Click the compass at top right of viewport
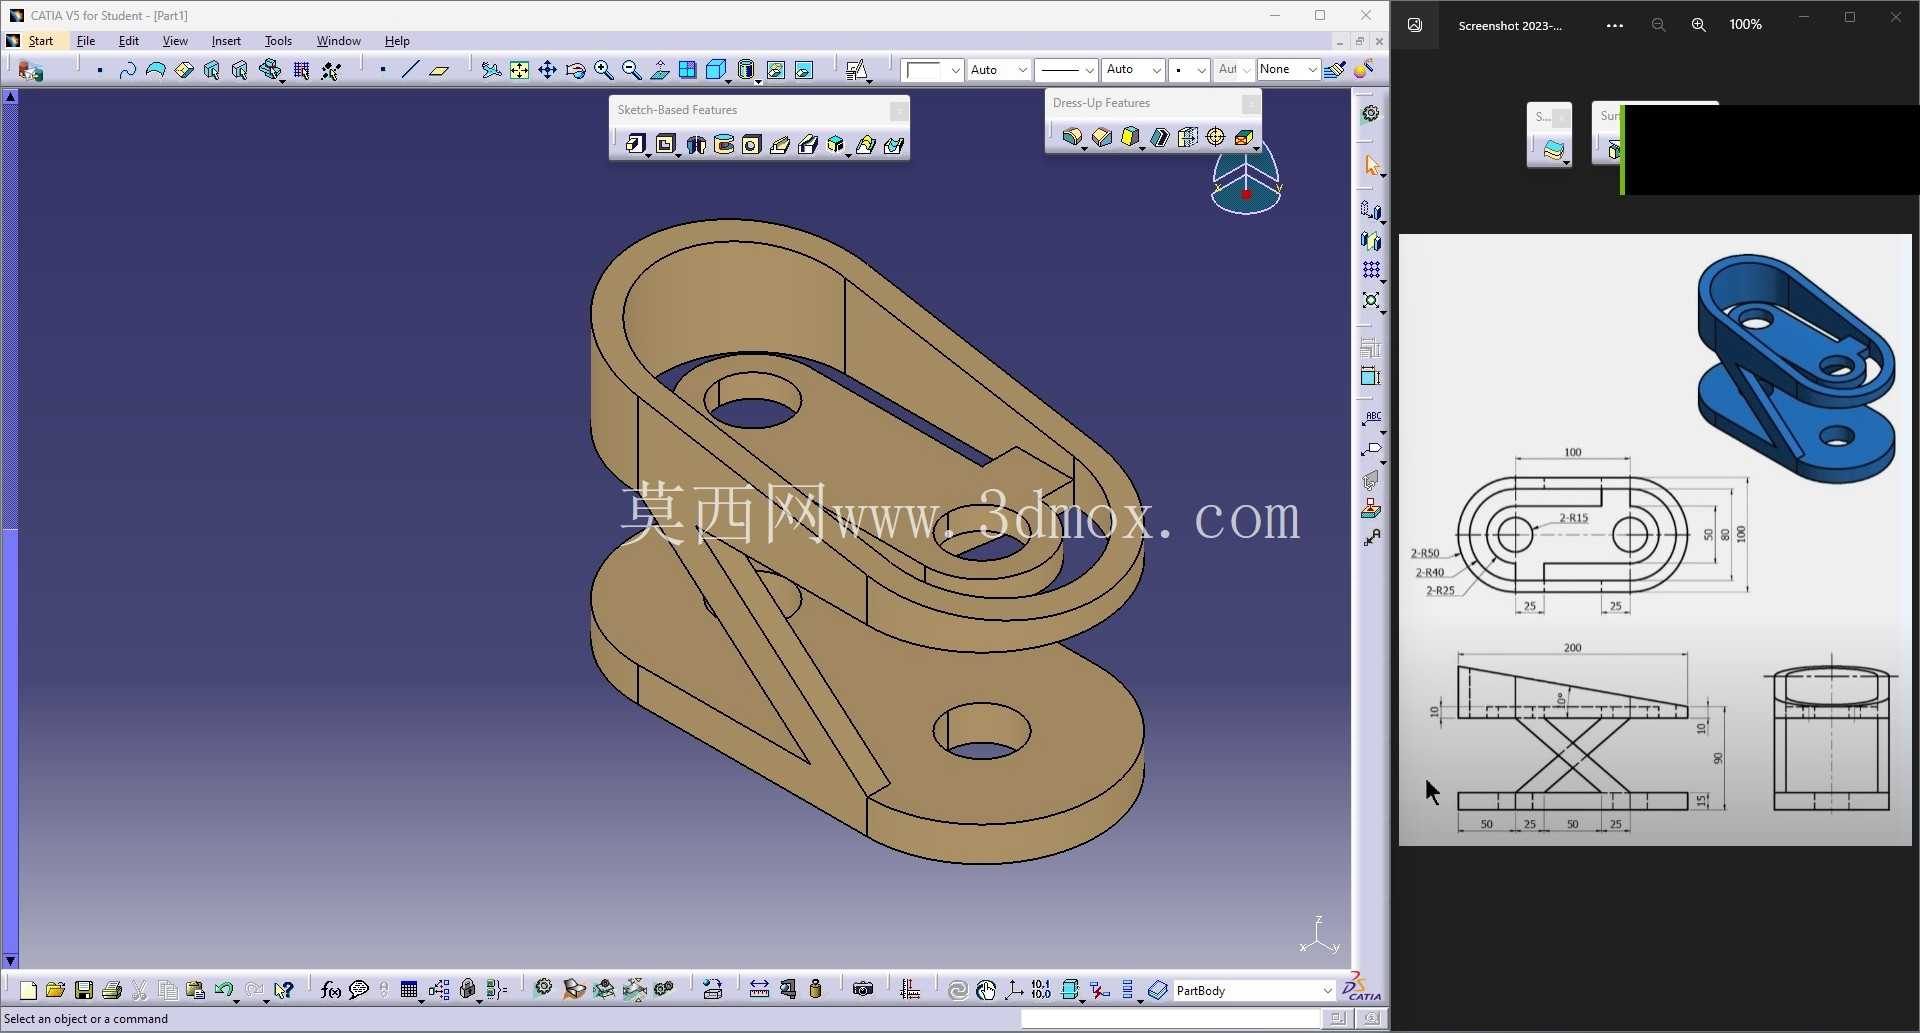The width and height of the screenshot is (1920, 1033). click(1246, 178)
